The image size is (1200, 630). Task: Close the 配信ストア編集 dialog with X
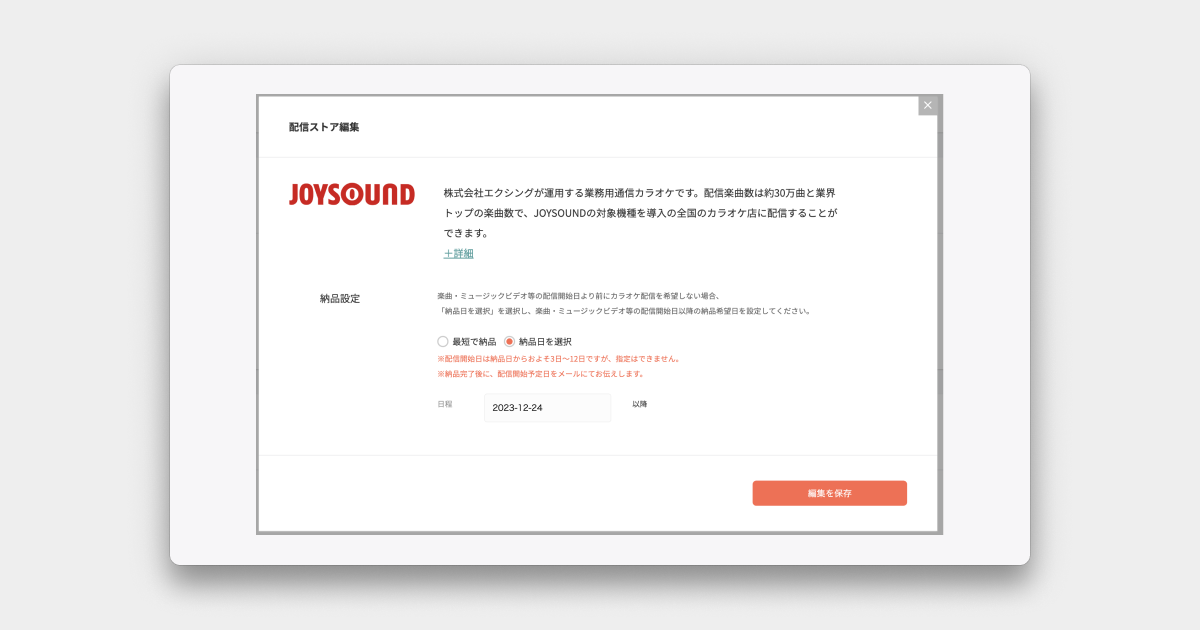927,105
